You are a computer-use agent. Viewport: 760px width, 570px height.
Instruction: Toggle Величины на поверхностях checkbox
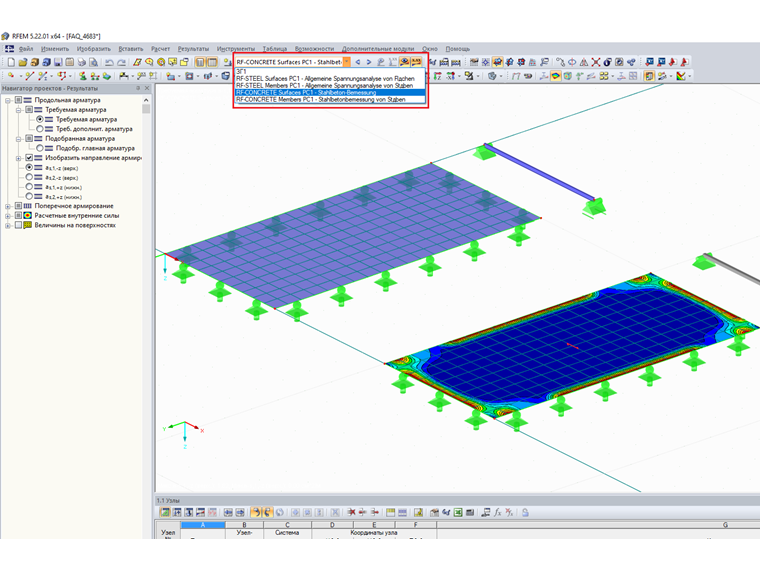(x=18, y=225)
